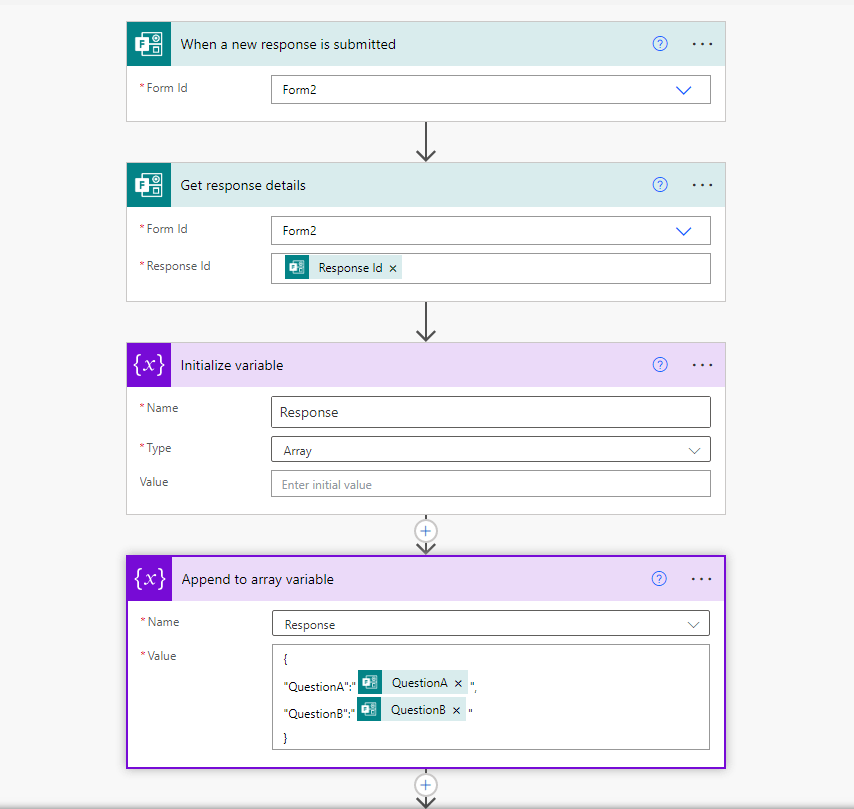This screenshot has width=854, height=809.
Task: Click the Forms icon on the QuestionB token
Action: coord(368,710)
